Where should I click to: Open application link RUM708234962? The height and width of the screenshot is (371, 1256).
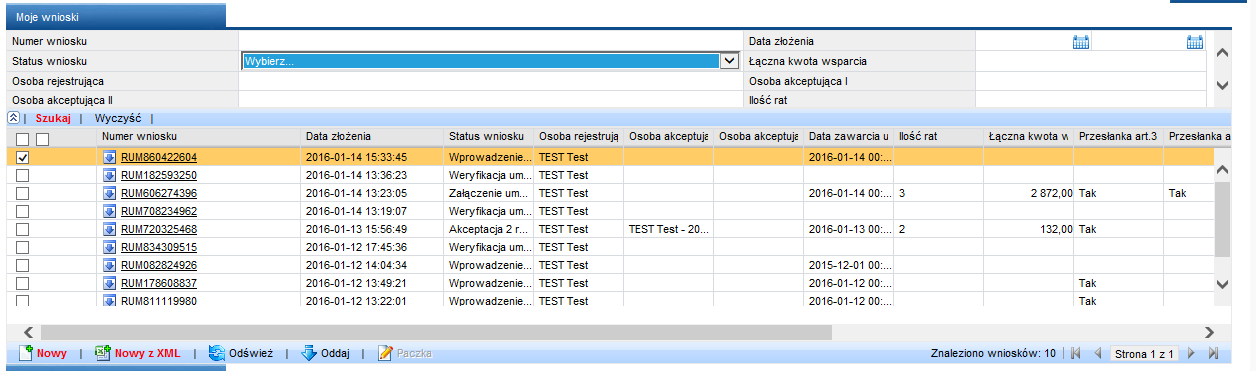(159, 211)
